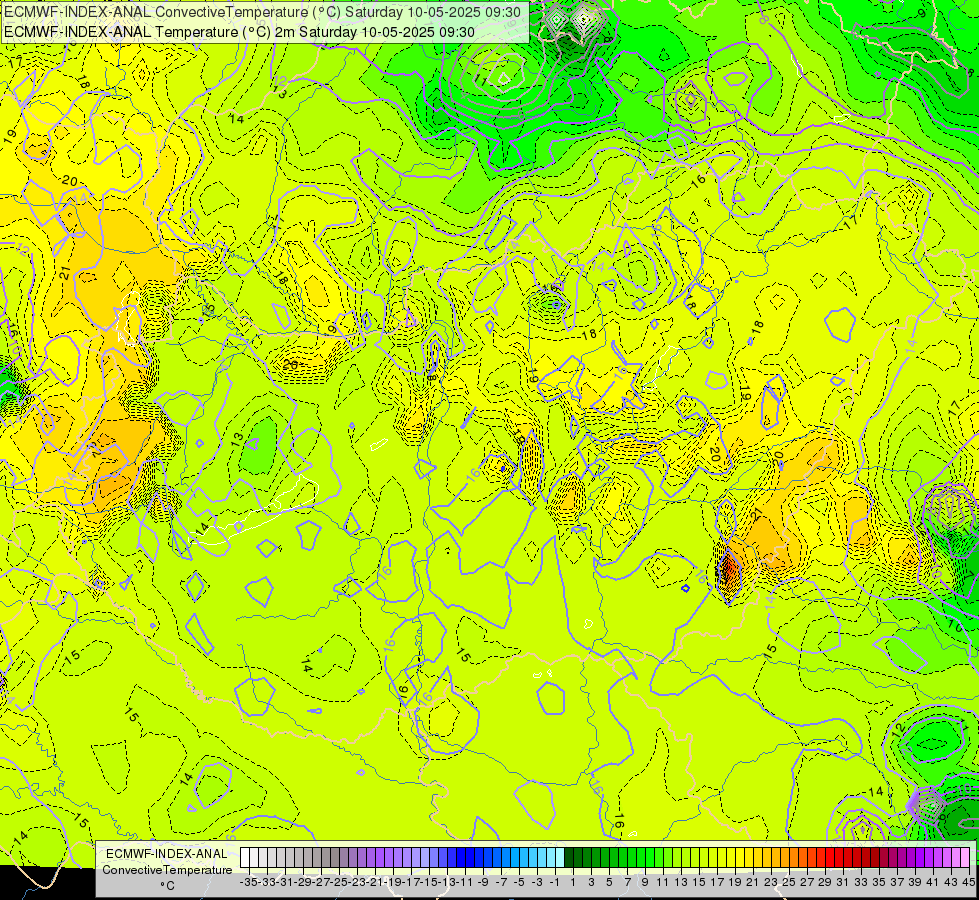Click the legend scale value 43
Image resolution: width=979 pixels, height=900 pixels.
[x=951, y=883]
